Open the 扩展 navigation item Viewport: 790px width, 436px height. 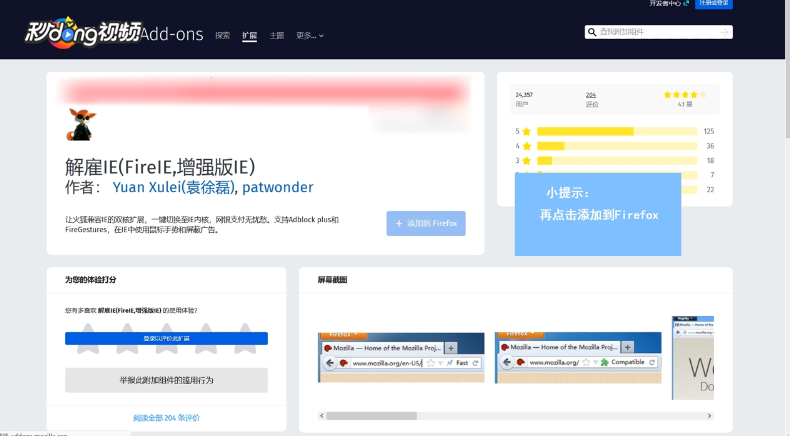[249, 35]
